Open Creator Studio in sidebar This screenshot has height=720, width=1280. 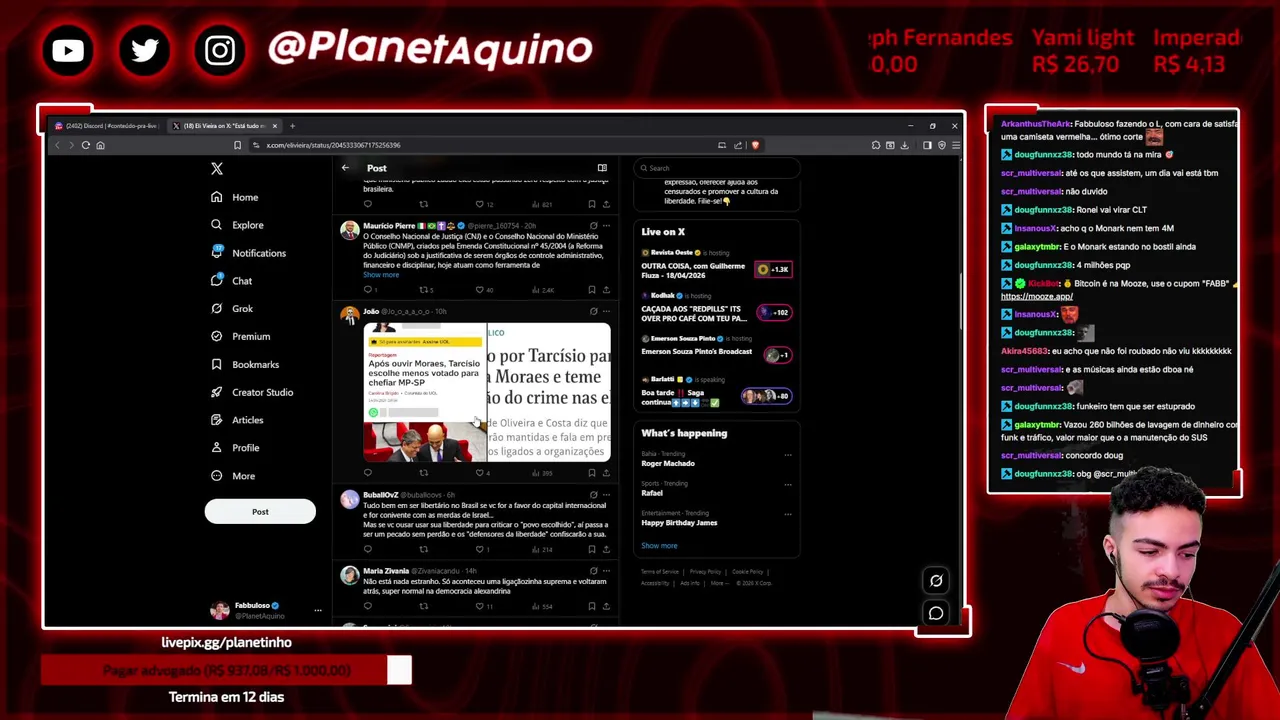click(252, 392)
